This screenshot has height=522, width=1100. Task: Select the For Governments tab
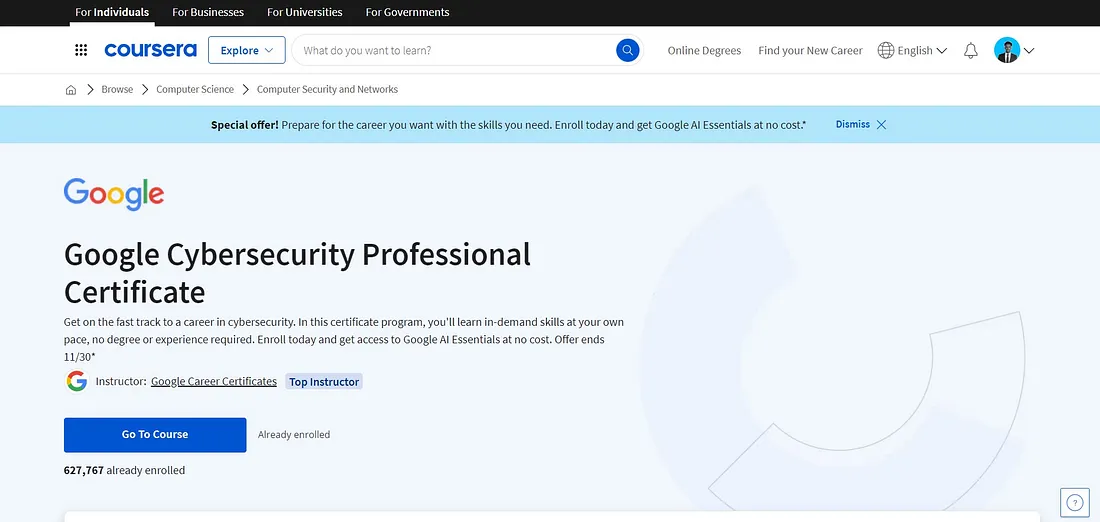coord(408,12)
